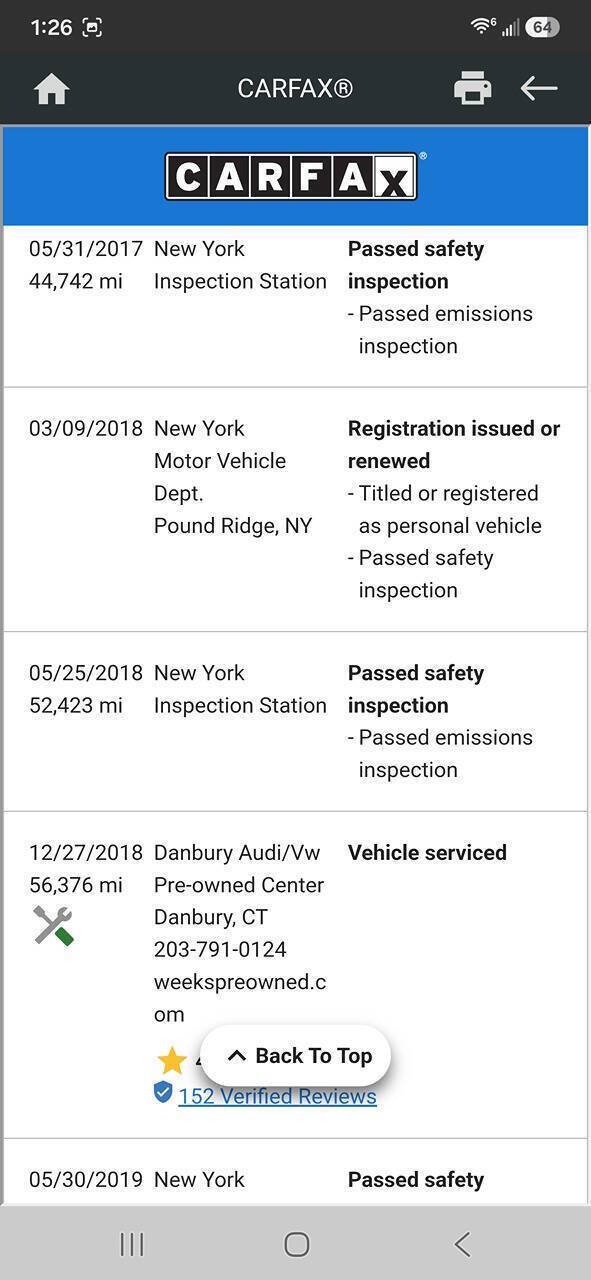Tap the blue verified shield icon

click(x=163, y=1093)
